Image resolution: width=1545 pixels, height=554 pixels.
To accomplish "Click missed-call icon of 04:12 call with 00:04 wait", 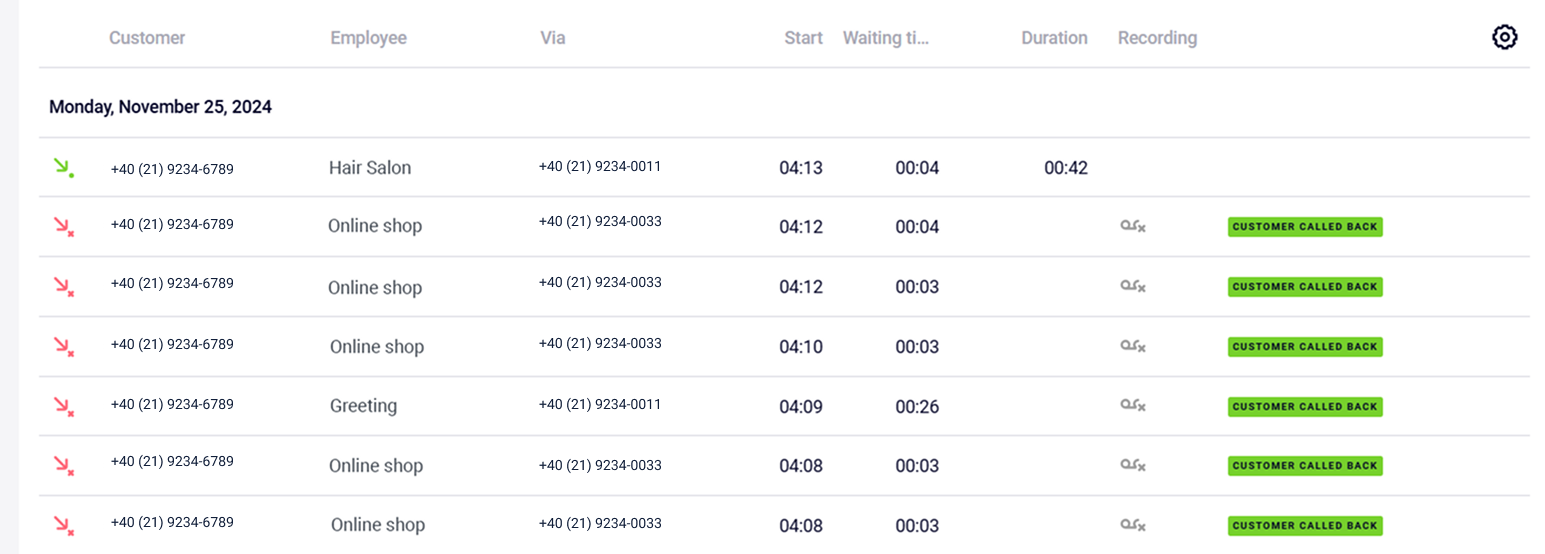I will click(x=63, y=227).
